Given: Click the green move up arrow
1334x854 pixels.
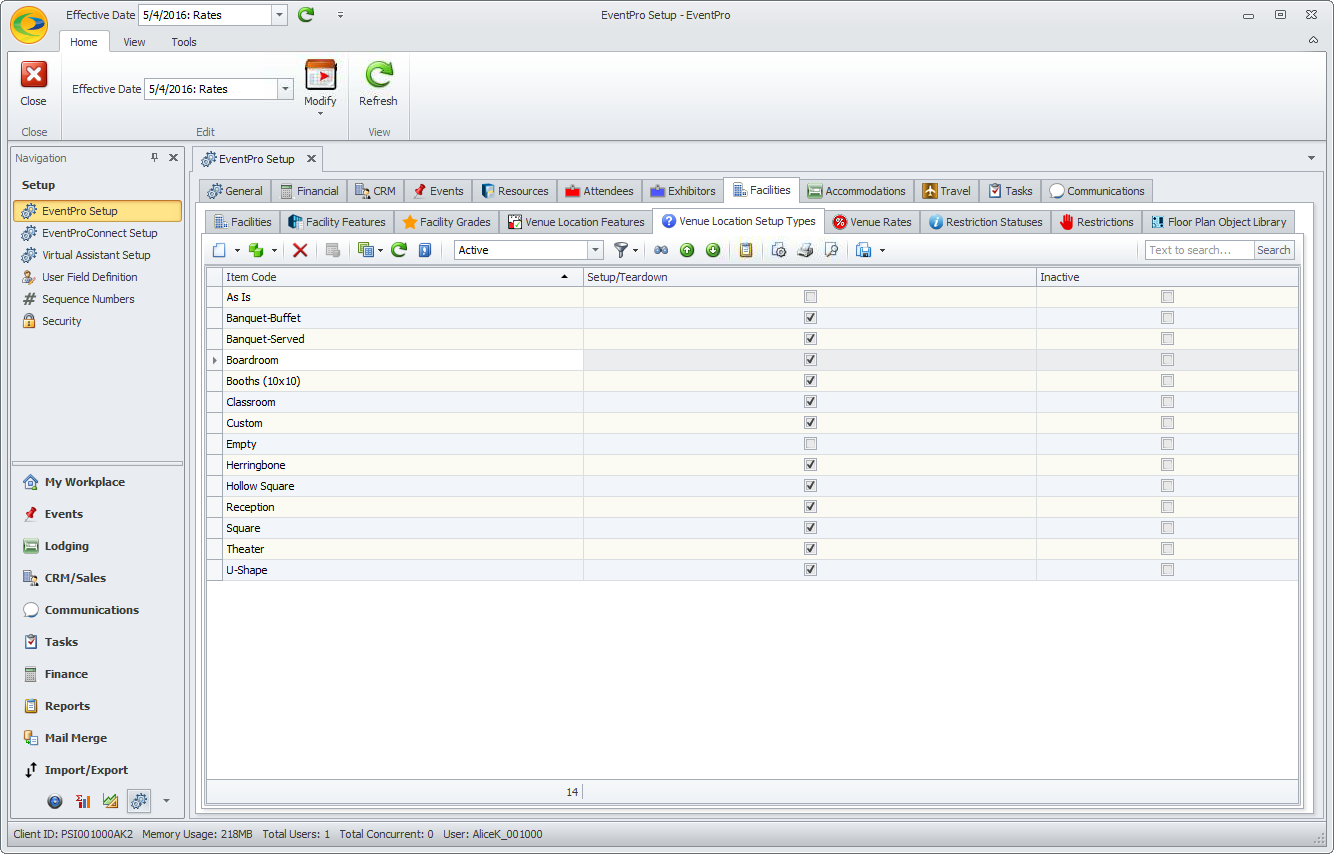Looking at the screenshot, I should tap(687, 250).
